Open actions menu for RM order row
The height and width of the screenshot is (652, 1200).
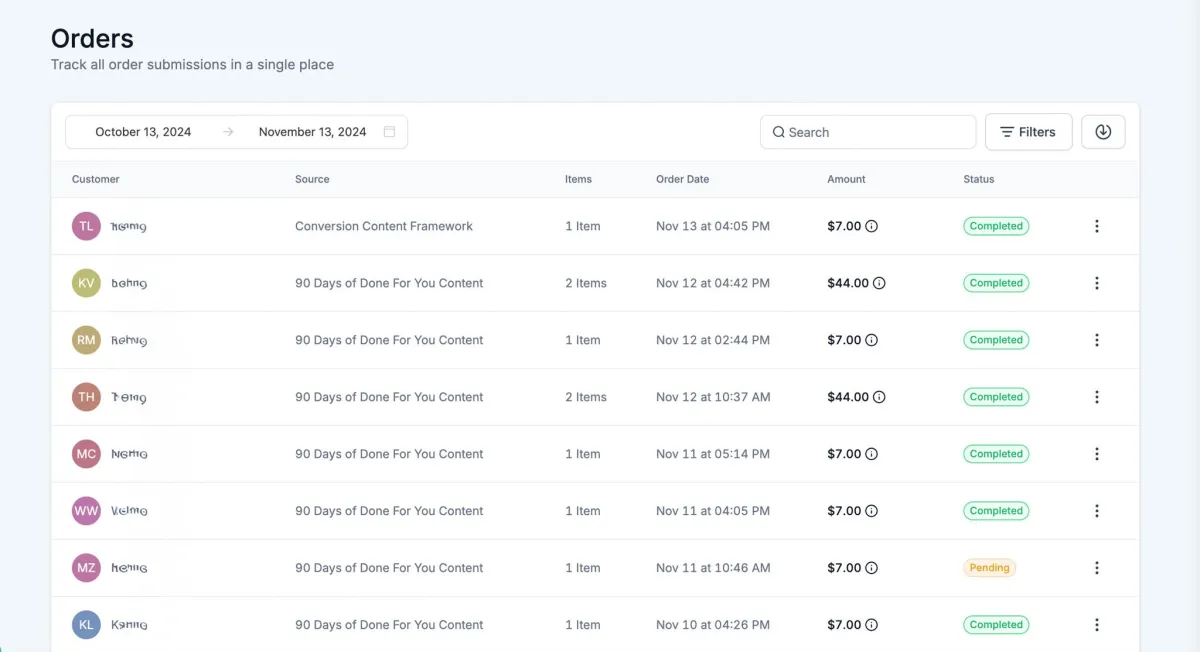click(1096, 340)
